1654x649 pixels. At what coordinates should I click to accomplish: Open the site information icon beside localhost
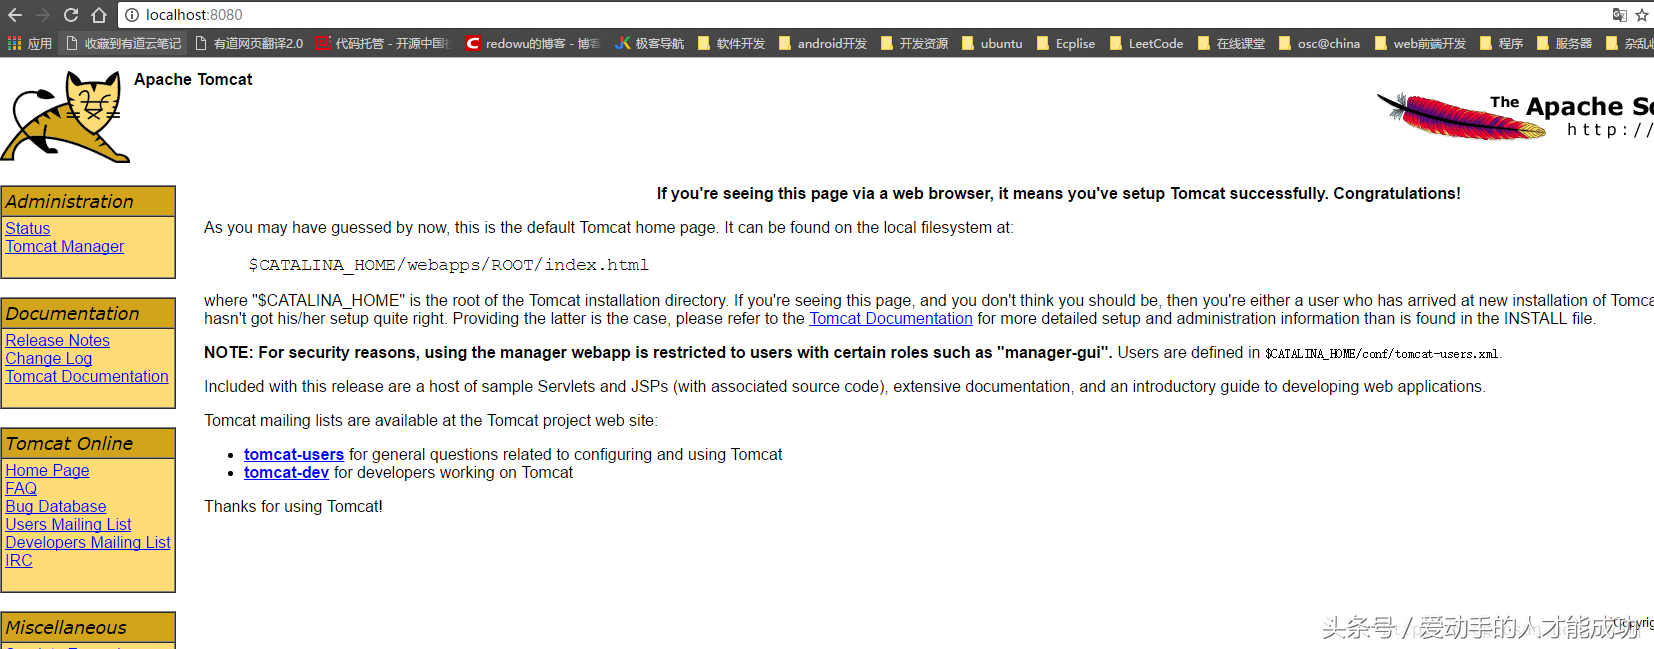click(132, 15)
